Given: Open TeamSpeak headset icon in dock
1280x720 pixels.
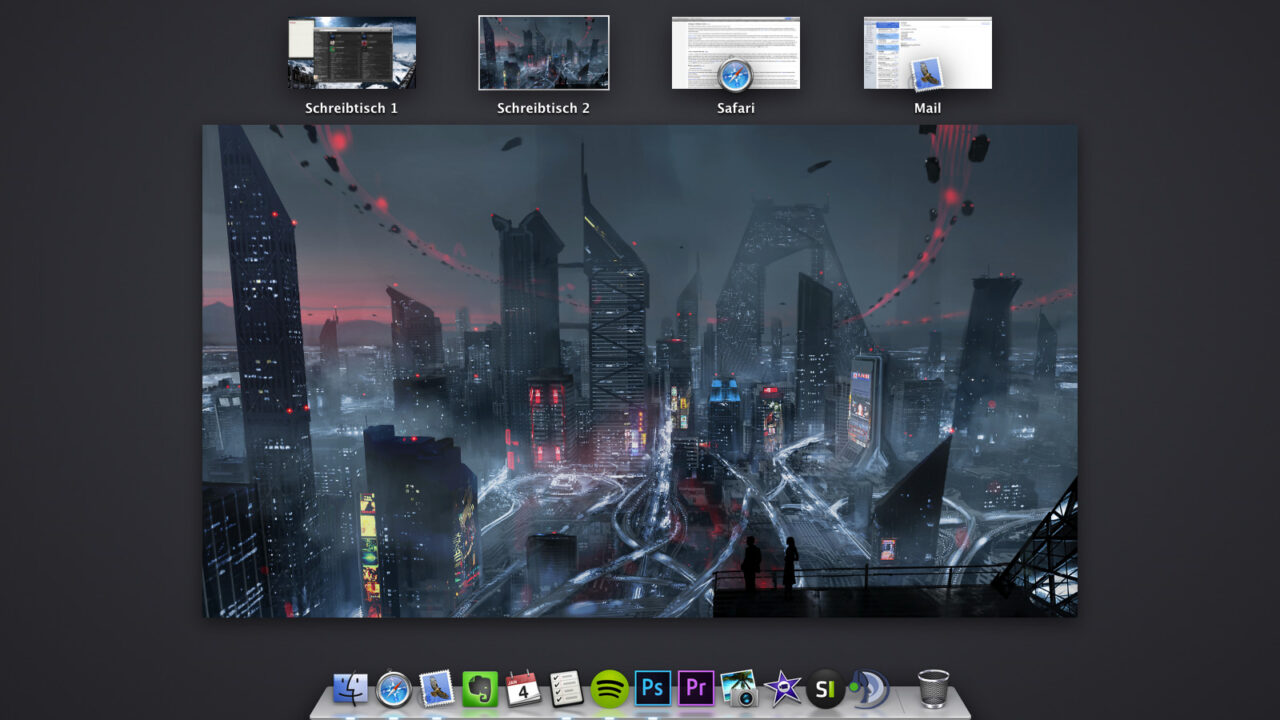Looking at the screenshot, I should [x=867, y=689].
